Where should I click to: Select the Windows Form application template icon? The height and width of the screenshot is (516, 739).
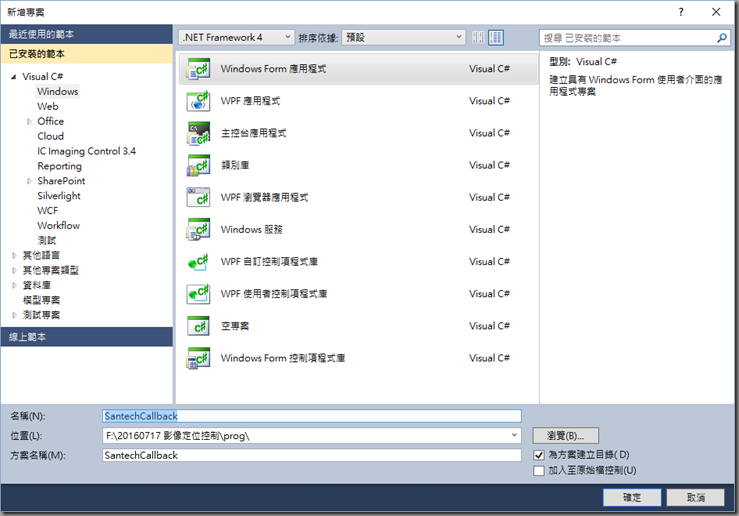198,69
